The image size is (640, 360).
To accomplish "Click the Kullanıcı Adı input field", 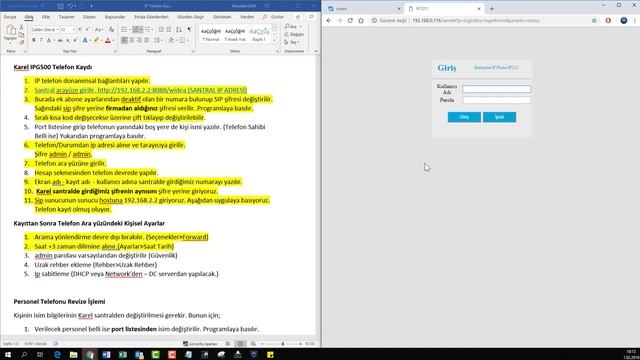I will [x=496, y=89].
